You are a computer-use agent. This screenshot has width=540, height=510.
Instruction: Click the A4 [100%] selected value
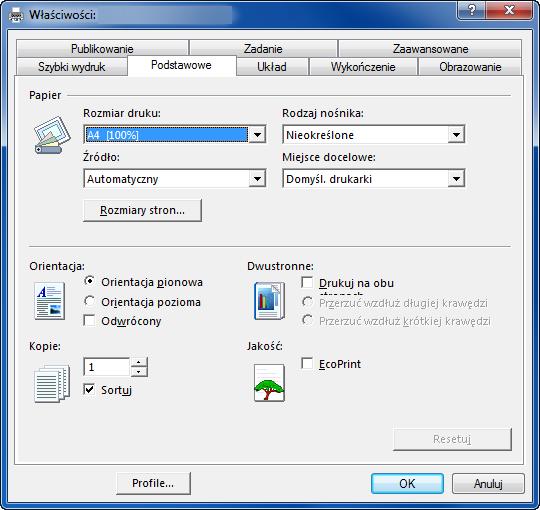pos(167,135)
